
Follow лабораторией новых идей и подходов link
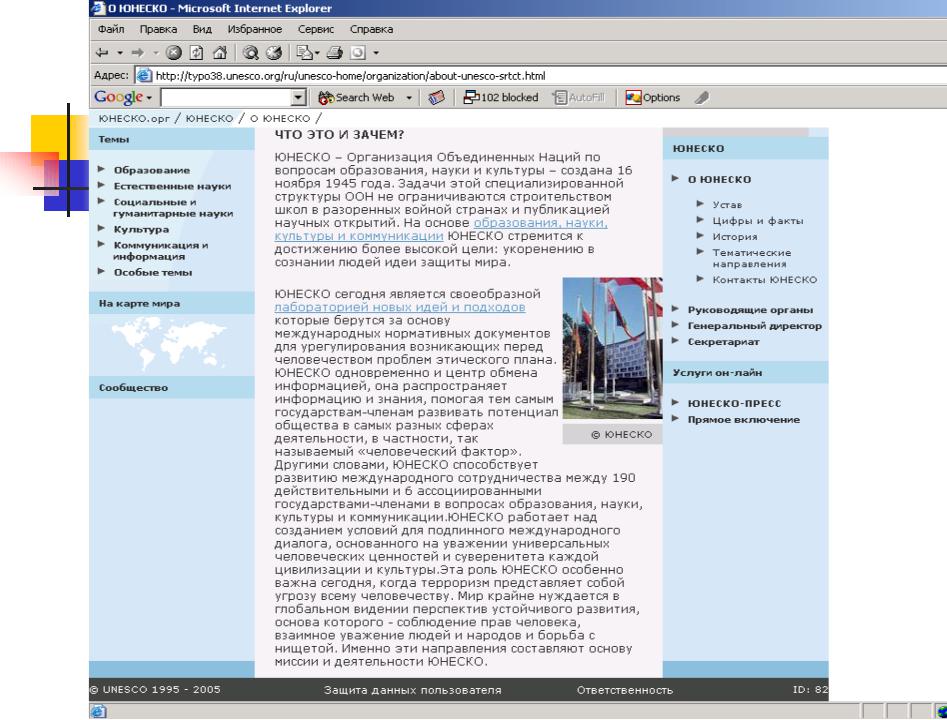click(x=400, y=307)
